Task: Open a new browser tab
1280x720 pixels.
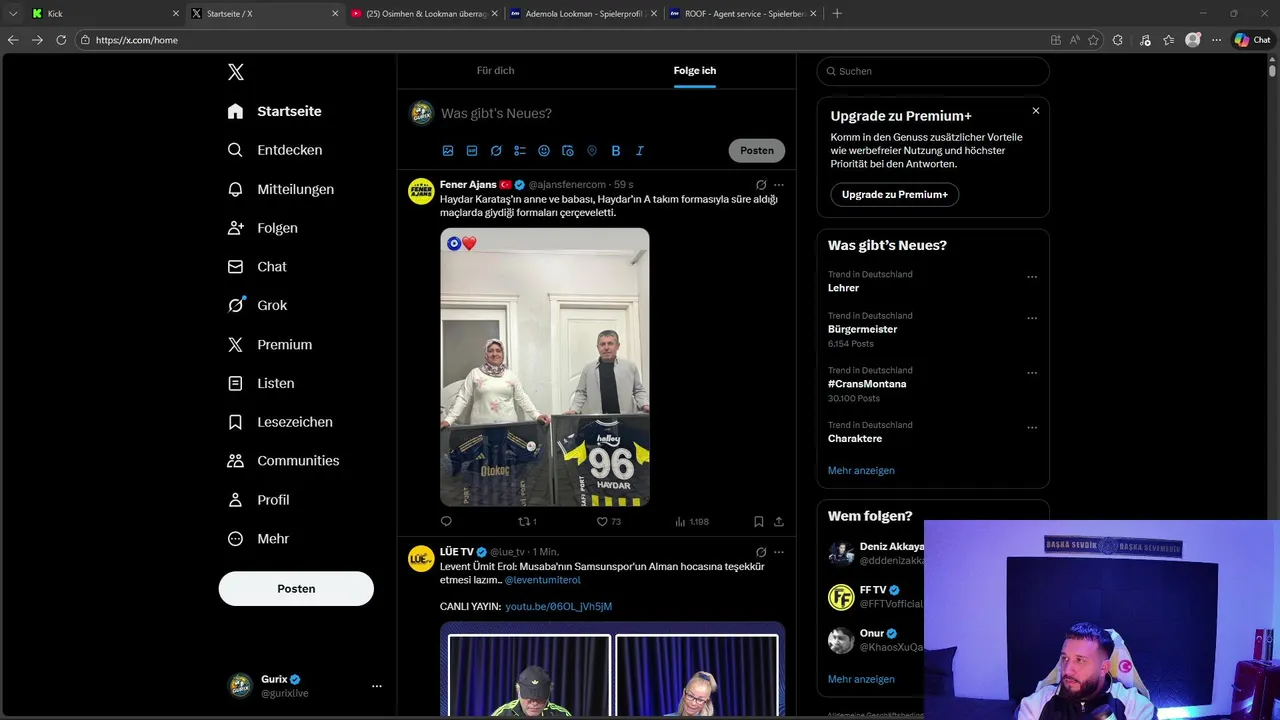Action: [x=837, y=14]
